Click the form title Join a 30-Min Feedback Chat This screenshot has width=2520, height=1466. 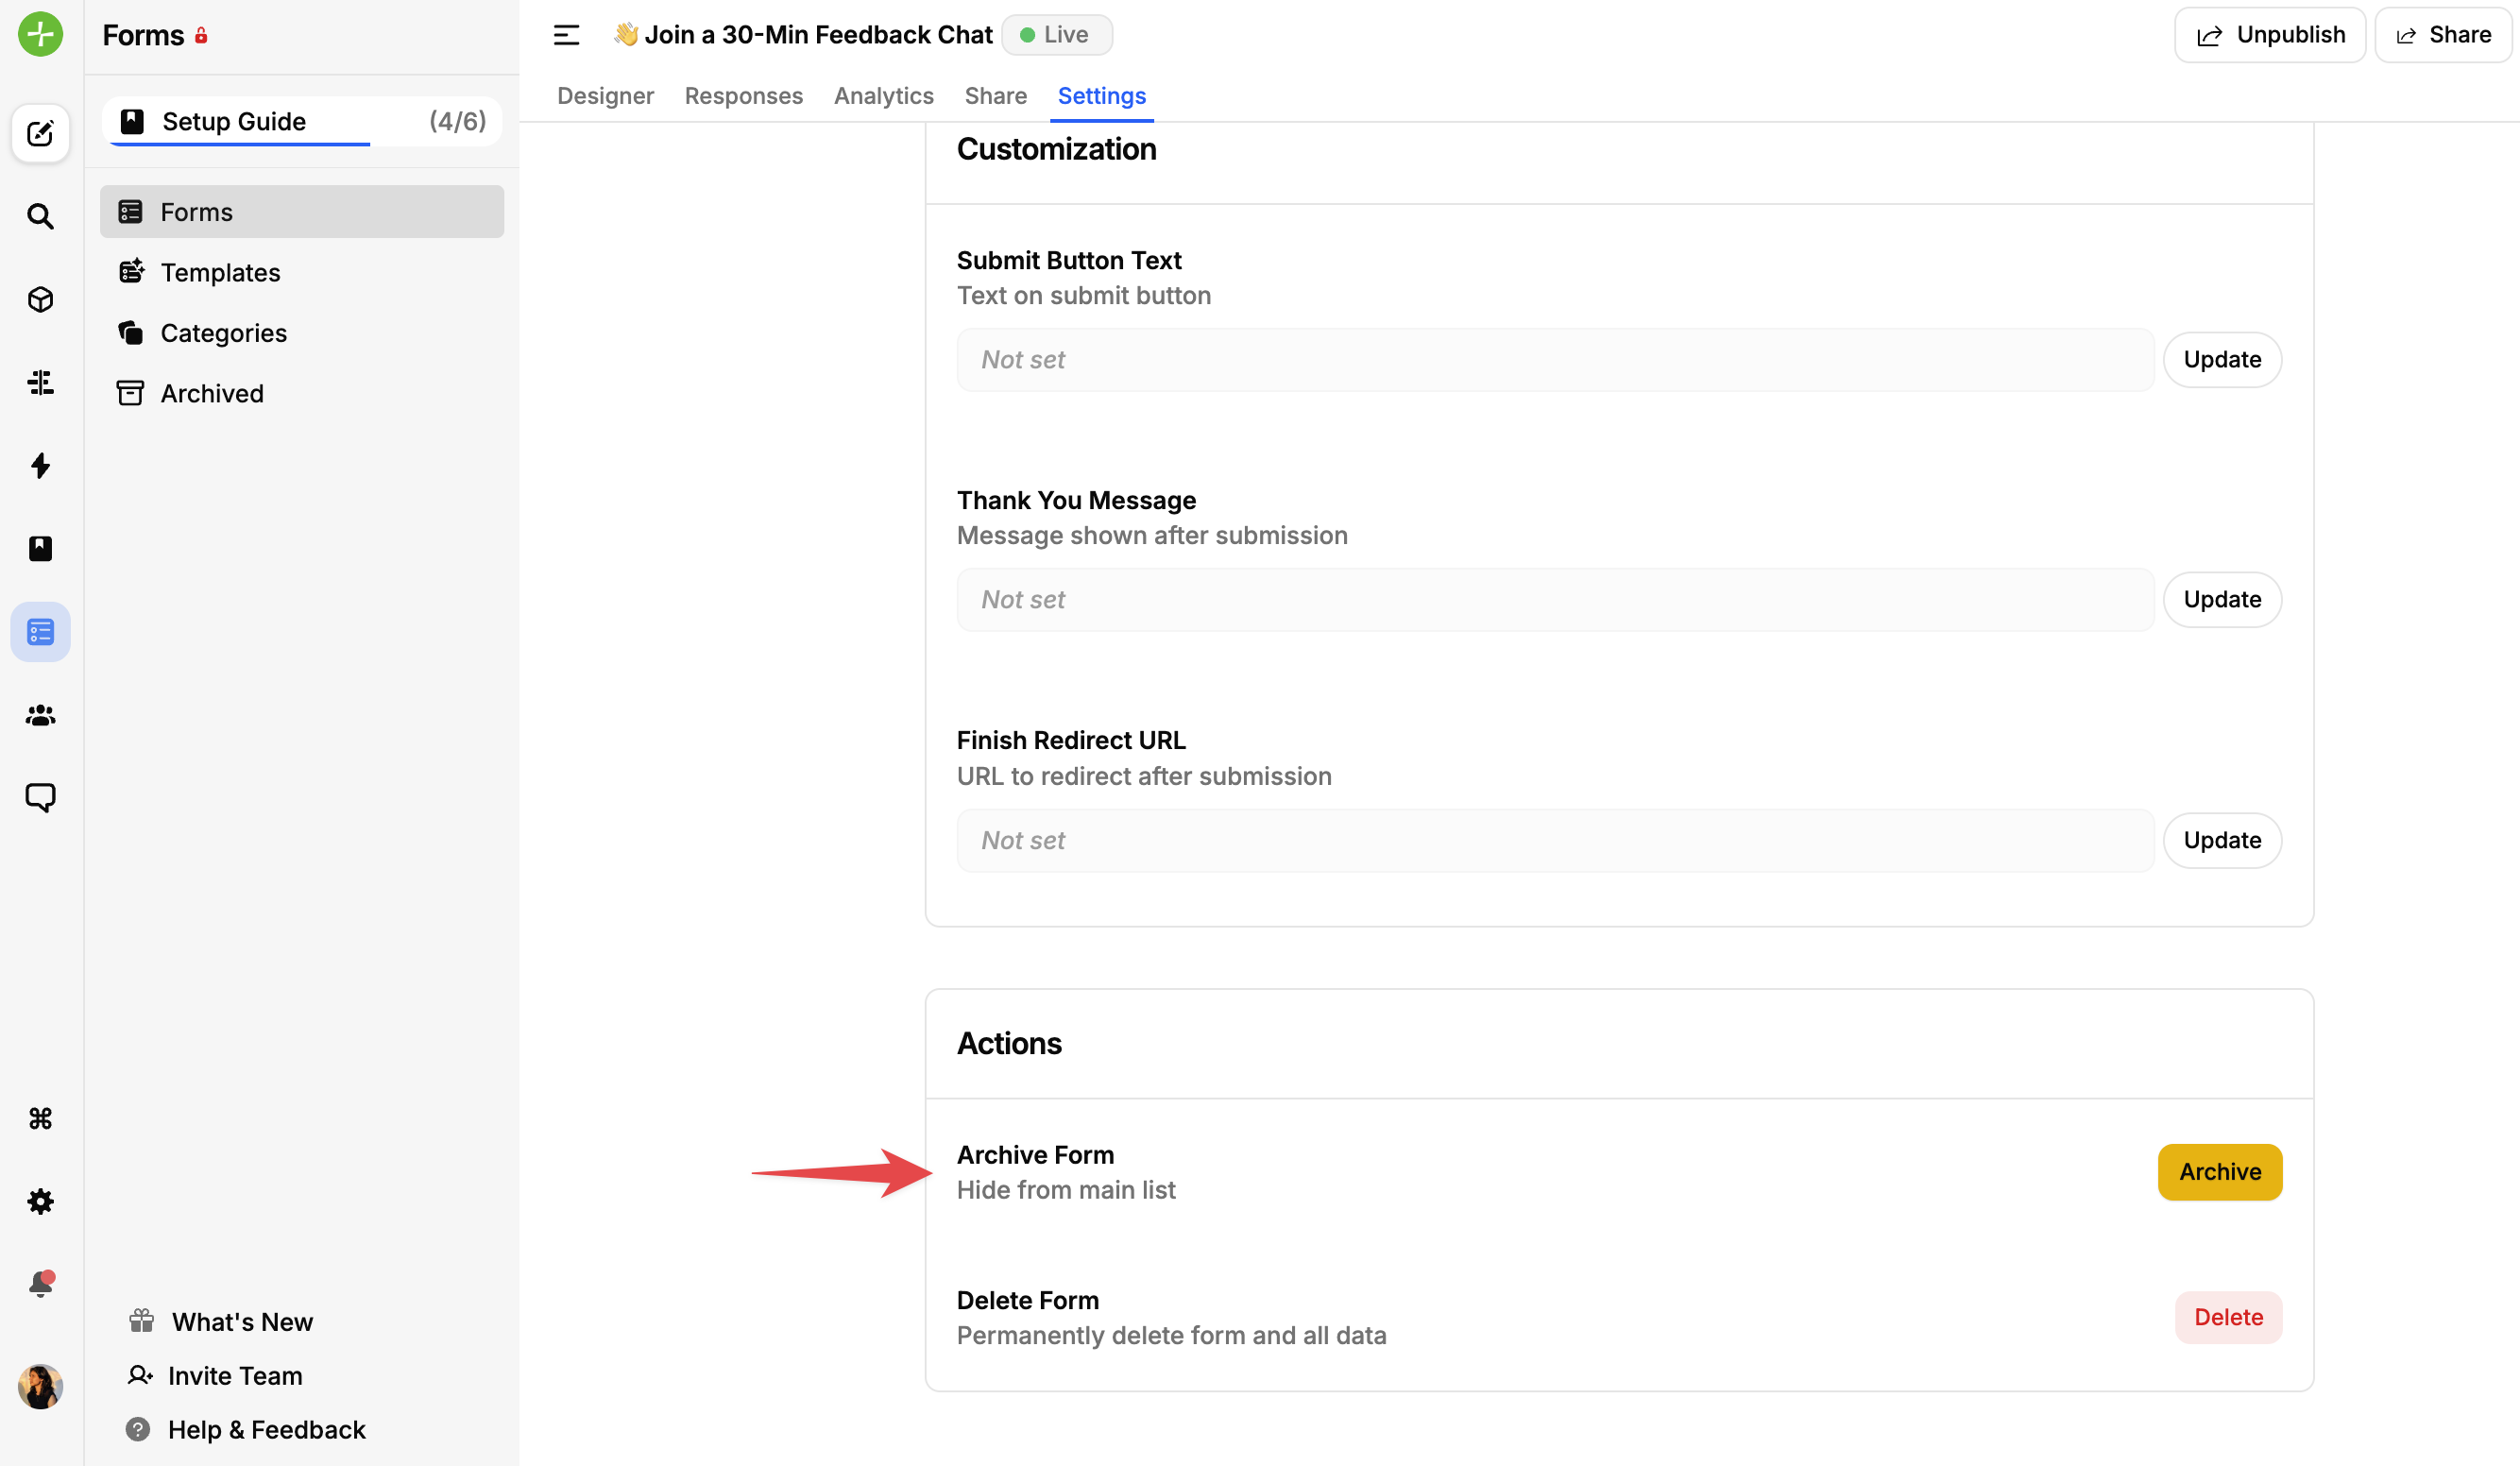click(818, 35)
